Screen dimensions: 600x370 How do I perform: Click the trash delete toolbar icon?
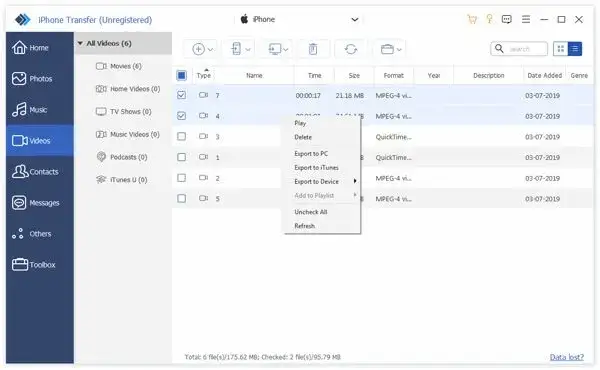(313, 49)
